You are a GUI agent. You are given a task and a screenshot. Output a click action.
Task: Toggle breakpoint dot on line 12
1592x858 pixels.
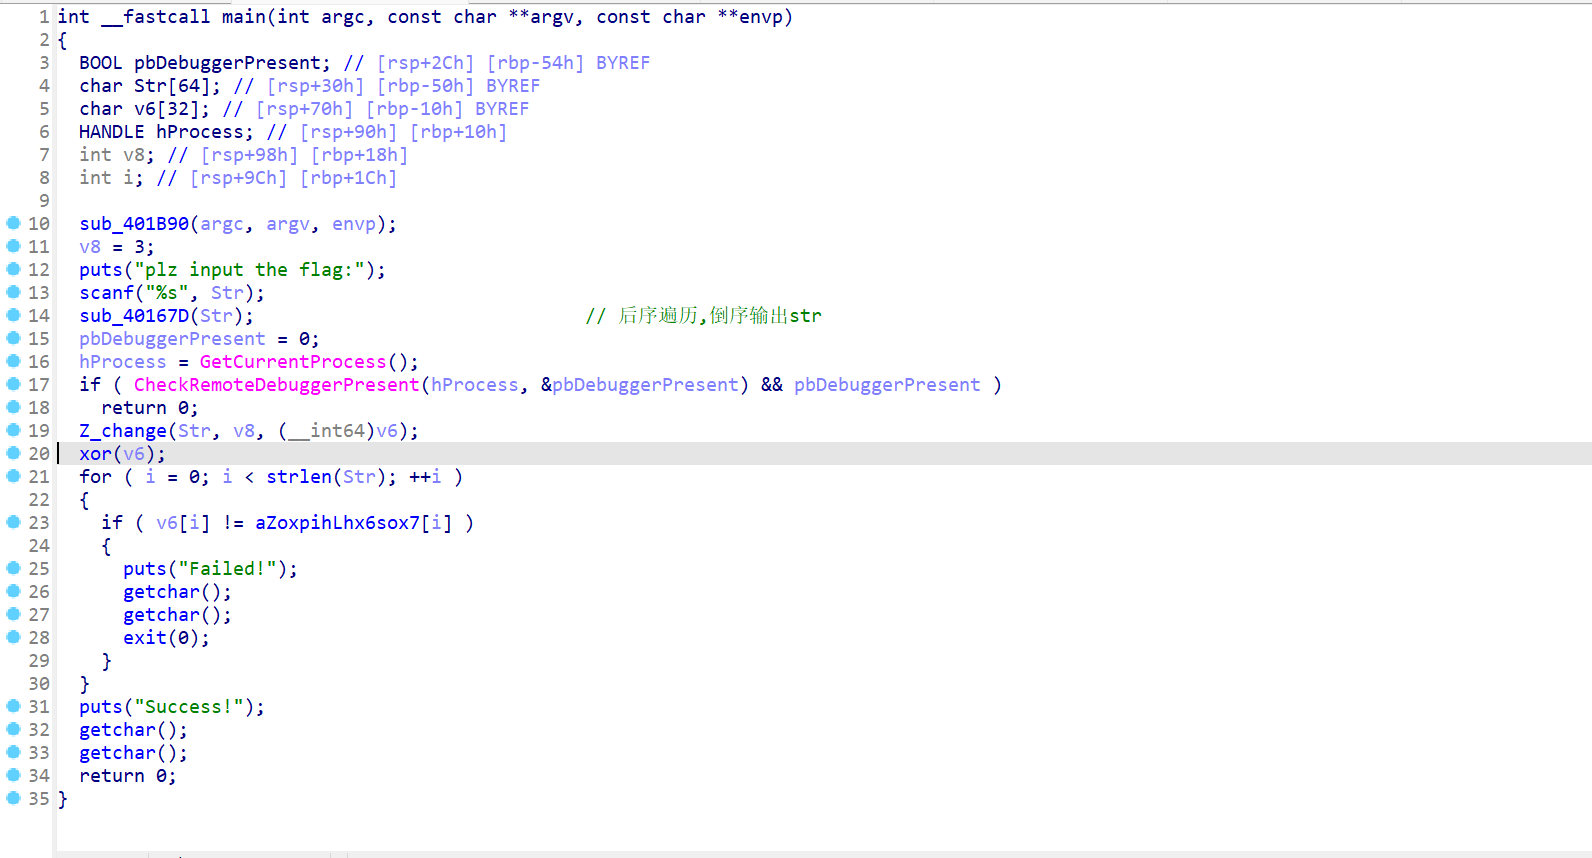point(13,269)
